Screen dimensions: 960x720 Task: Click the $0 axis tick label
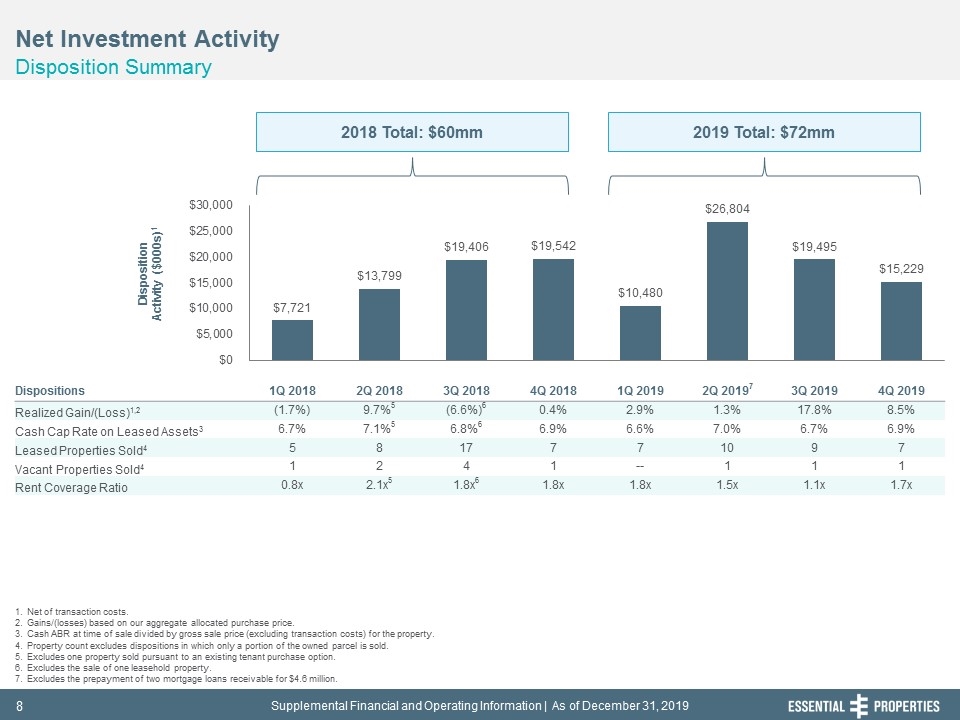click(x=226, y=359)
